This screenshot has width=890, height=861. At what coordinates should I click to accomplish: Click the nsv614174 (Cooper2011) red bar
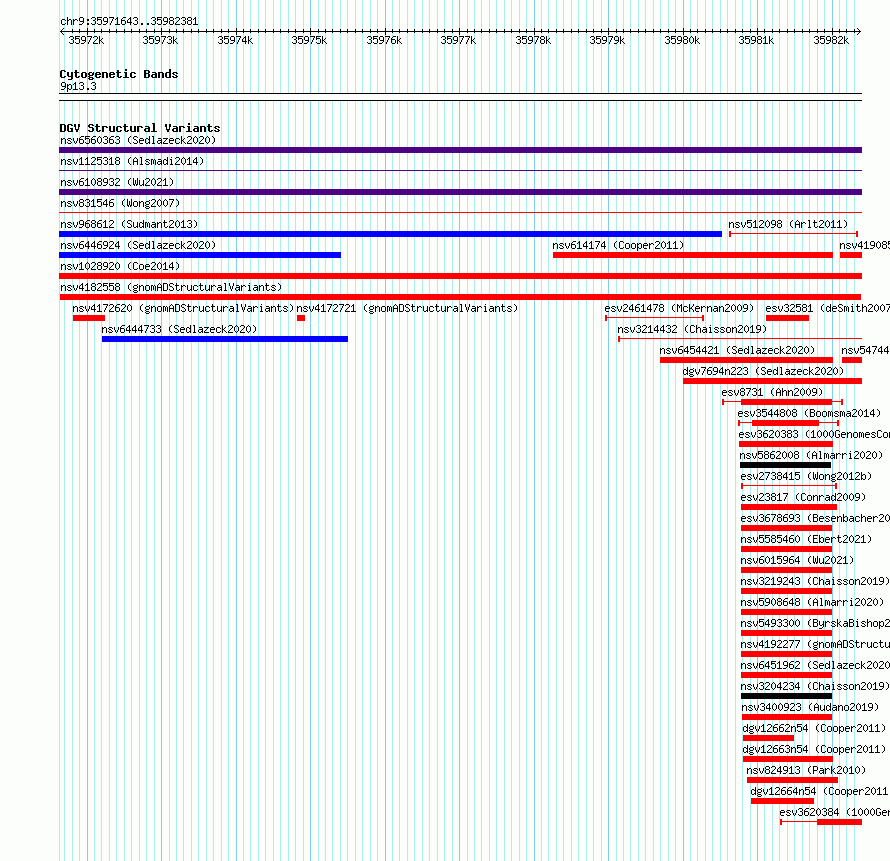692,255
